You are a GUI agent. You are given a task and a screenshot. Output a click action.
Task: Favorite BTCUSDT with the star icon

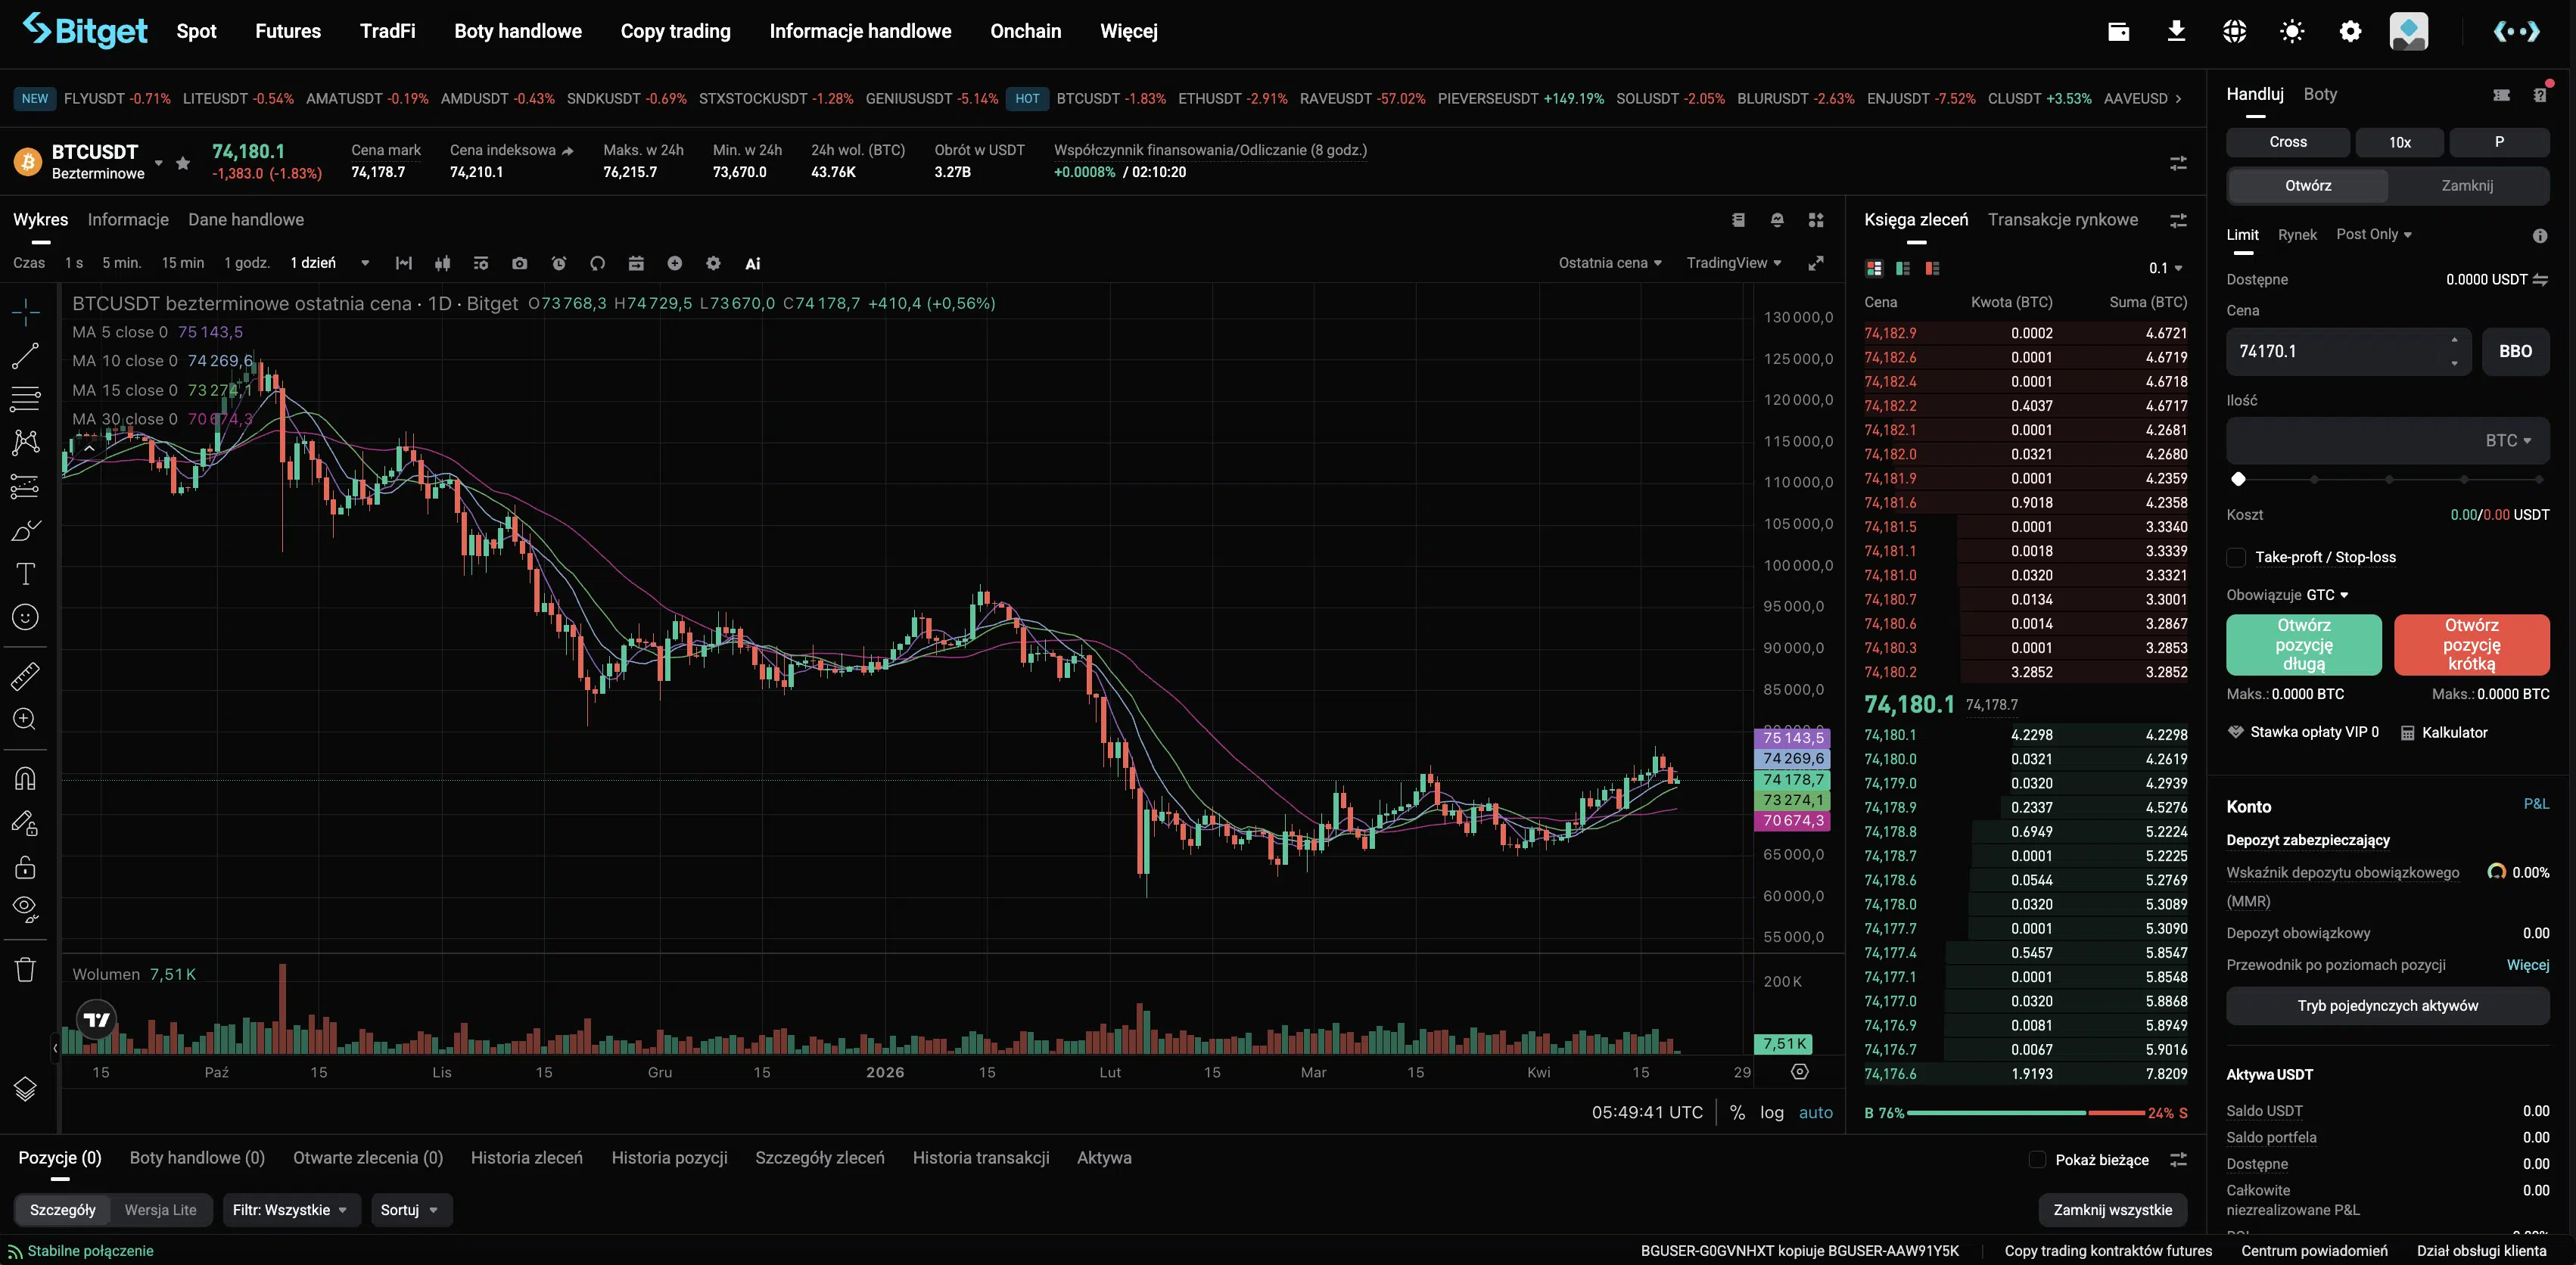(183, 162)
